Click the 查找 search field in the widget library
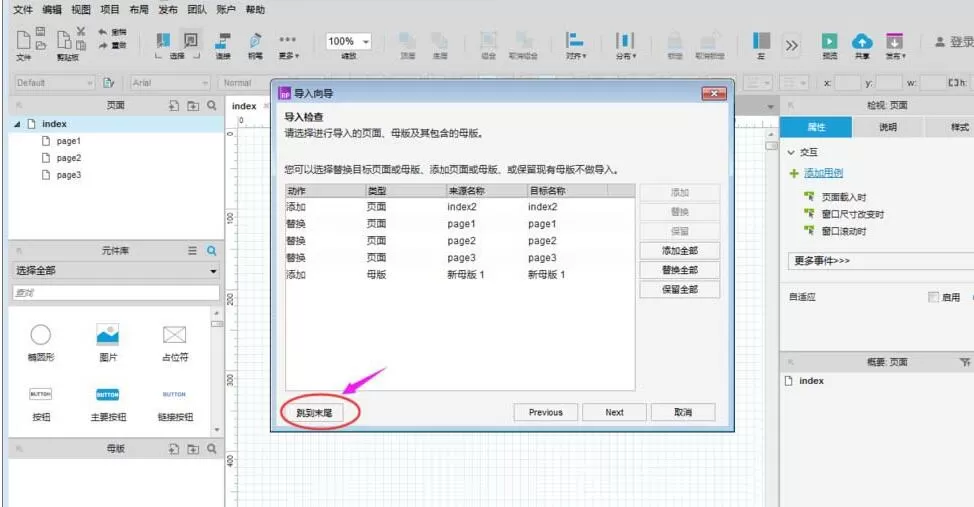Image resolution: width=974 pixels, height=507 pixels. point(116,293)
